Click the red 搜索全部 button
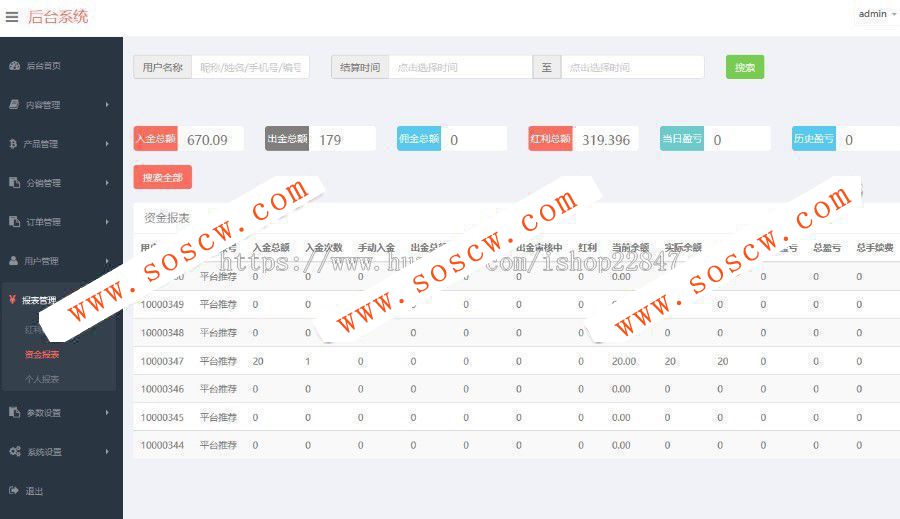The width and height of the screenshot is (900, 519). [162, 177]
